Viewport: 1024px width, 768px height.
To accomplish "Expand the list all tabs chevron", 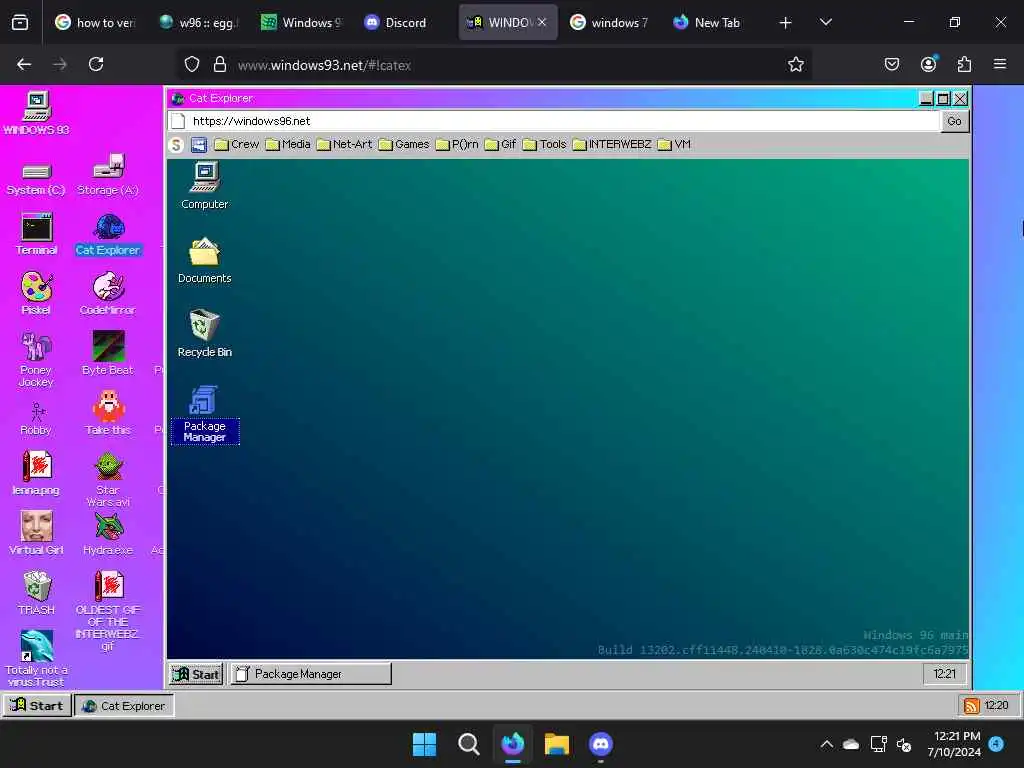I will [825, 23].
